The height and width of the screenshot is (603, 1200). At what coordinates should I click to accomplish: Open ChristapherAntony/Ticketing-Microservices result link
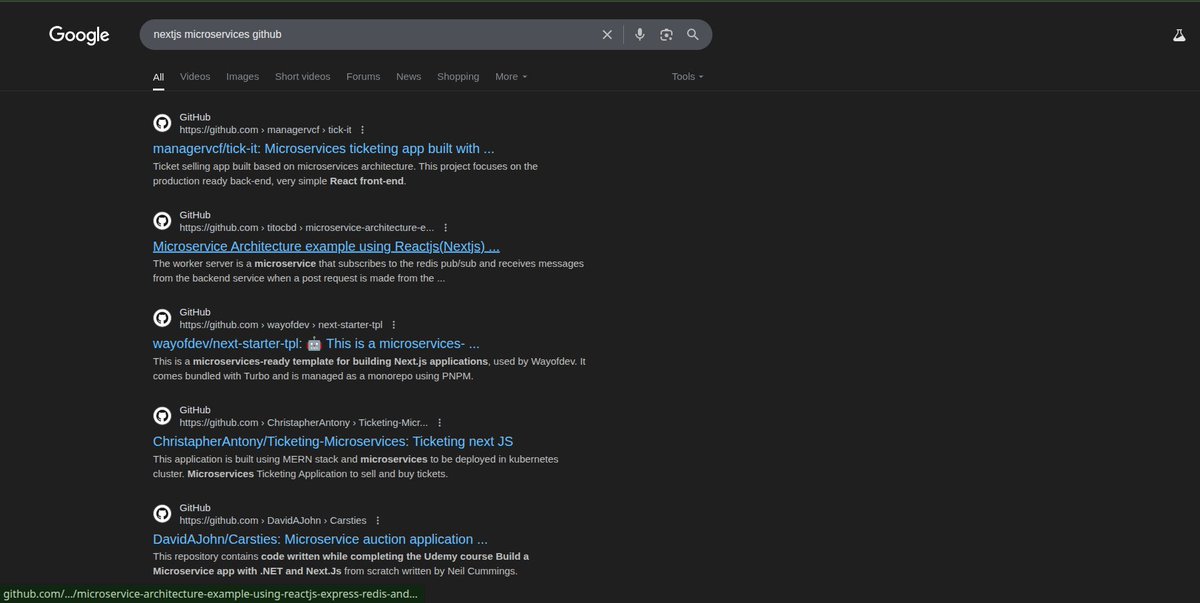point(333,441)
